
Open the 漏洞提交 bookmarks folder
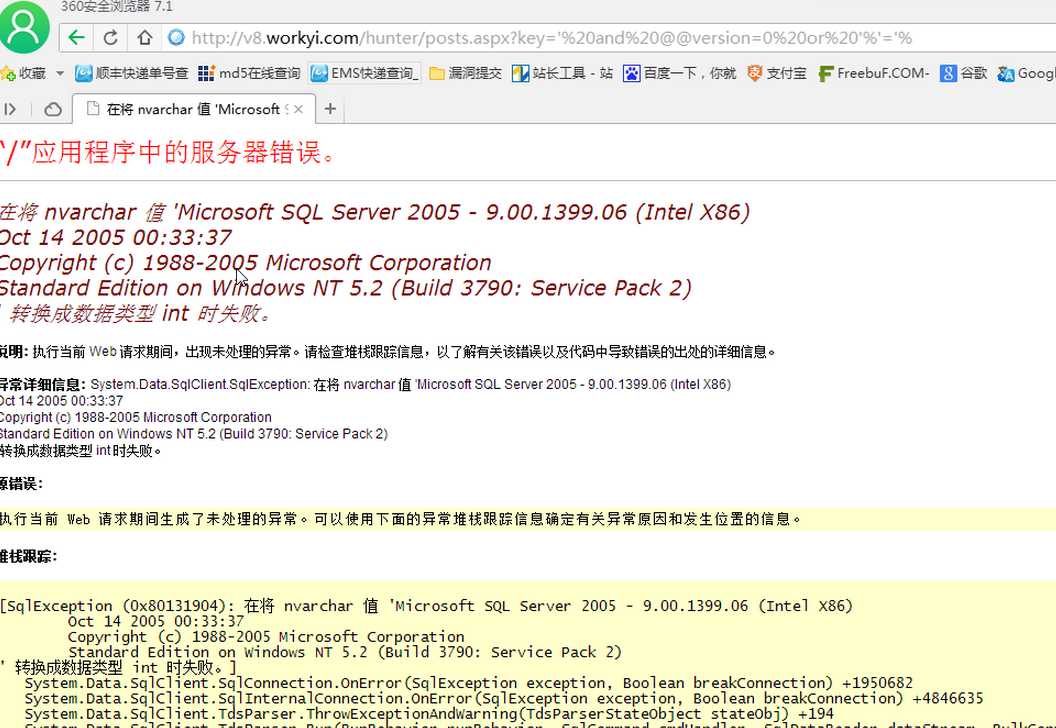coord(465,73)
